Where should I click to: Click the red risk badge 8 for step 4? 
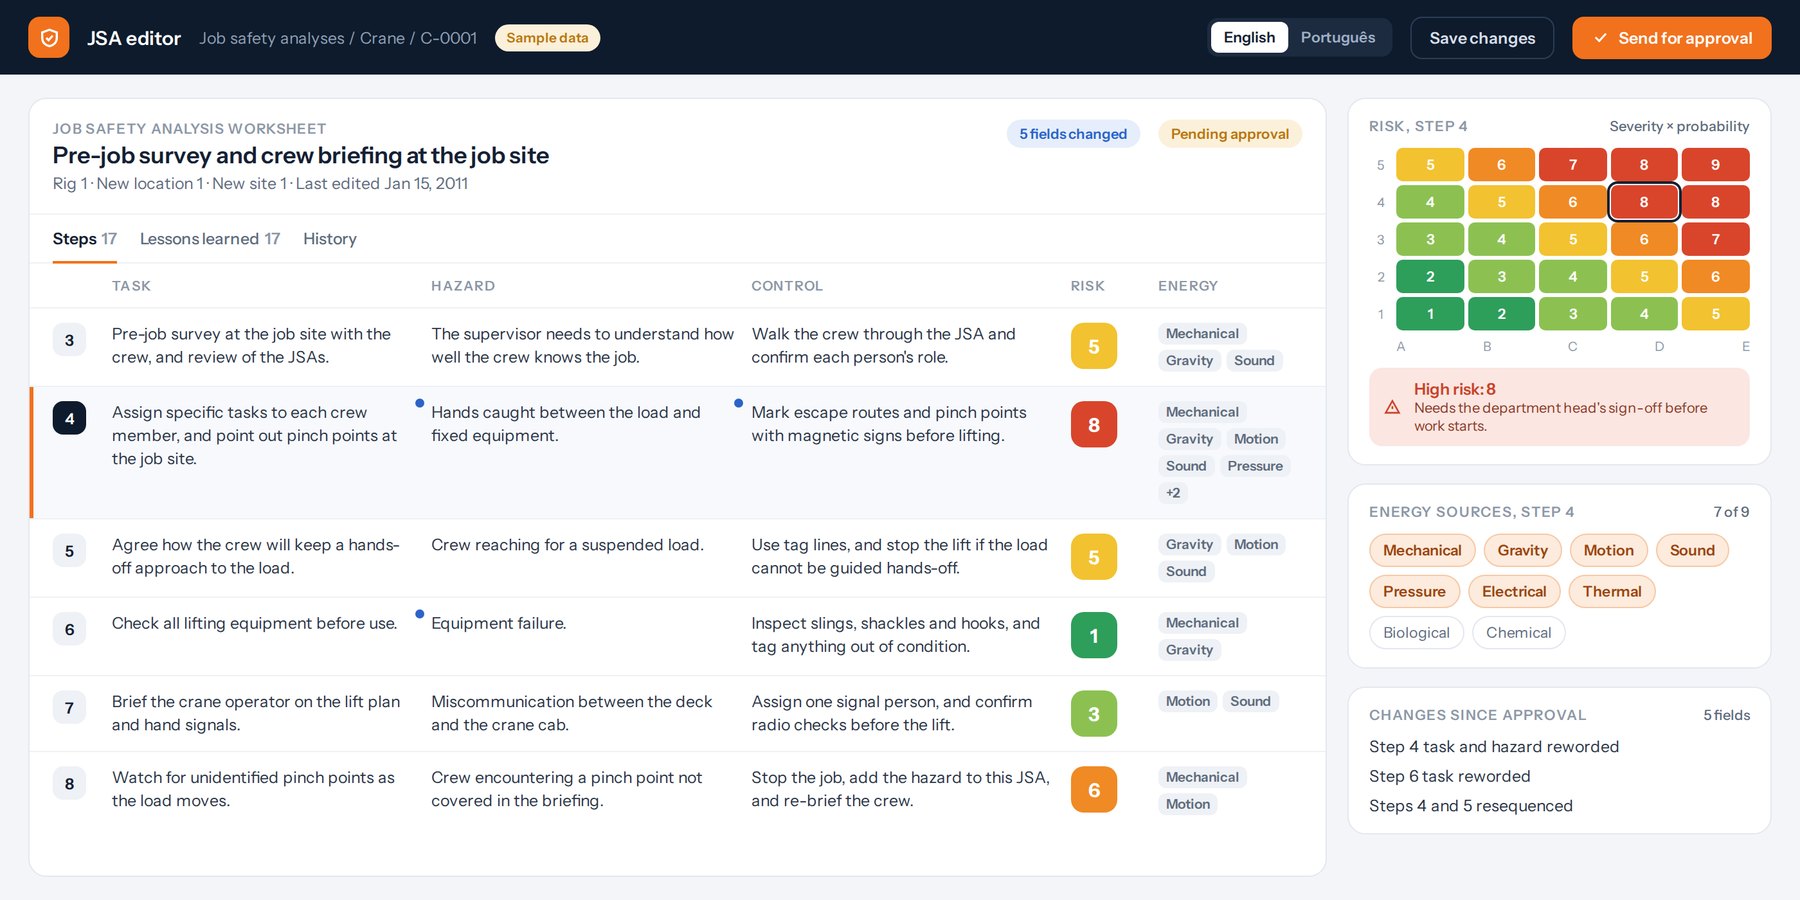[x=1093, y=425]
